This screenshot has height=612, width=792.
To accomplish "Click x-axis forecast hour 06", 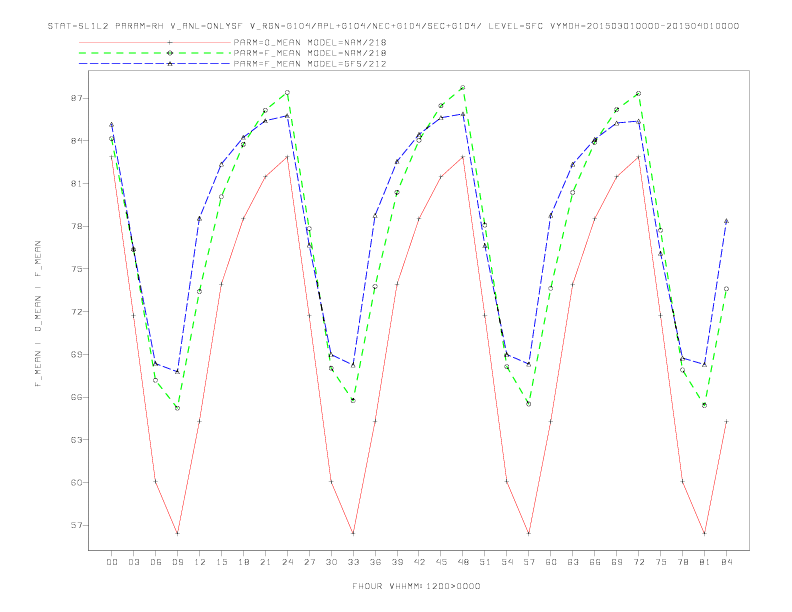I will tap(156, 562).
